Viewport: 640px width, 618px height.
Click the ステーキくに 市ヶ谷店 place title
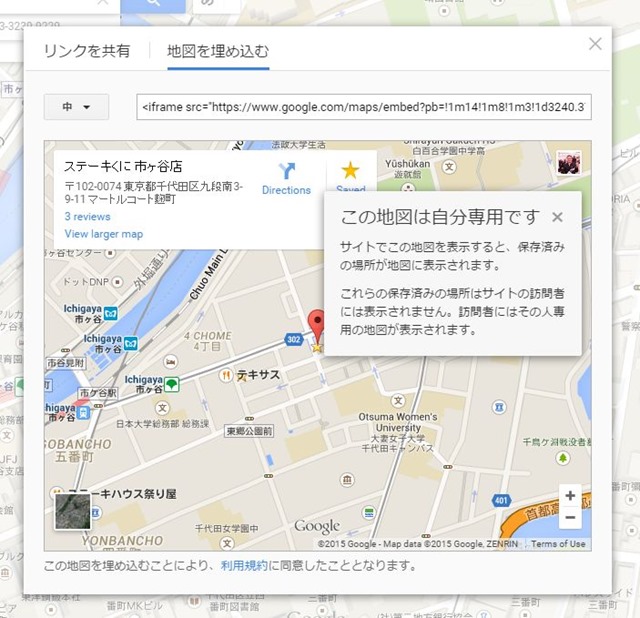click(x=123, y=167)
